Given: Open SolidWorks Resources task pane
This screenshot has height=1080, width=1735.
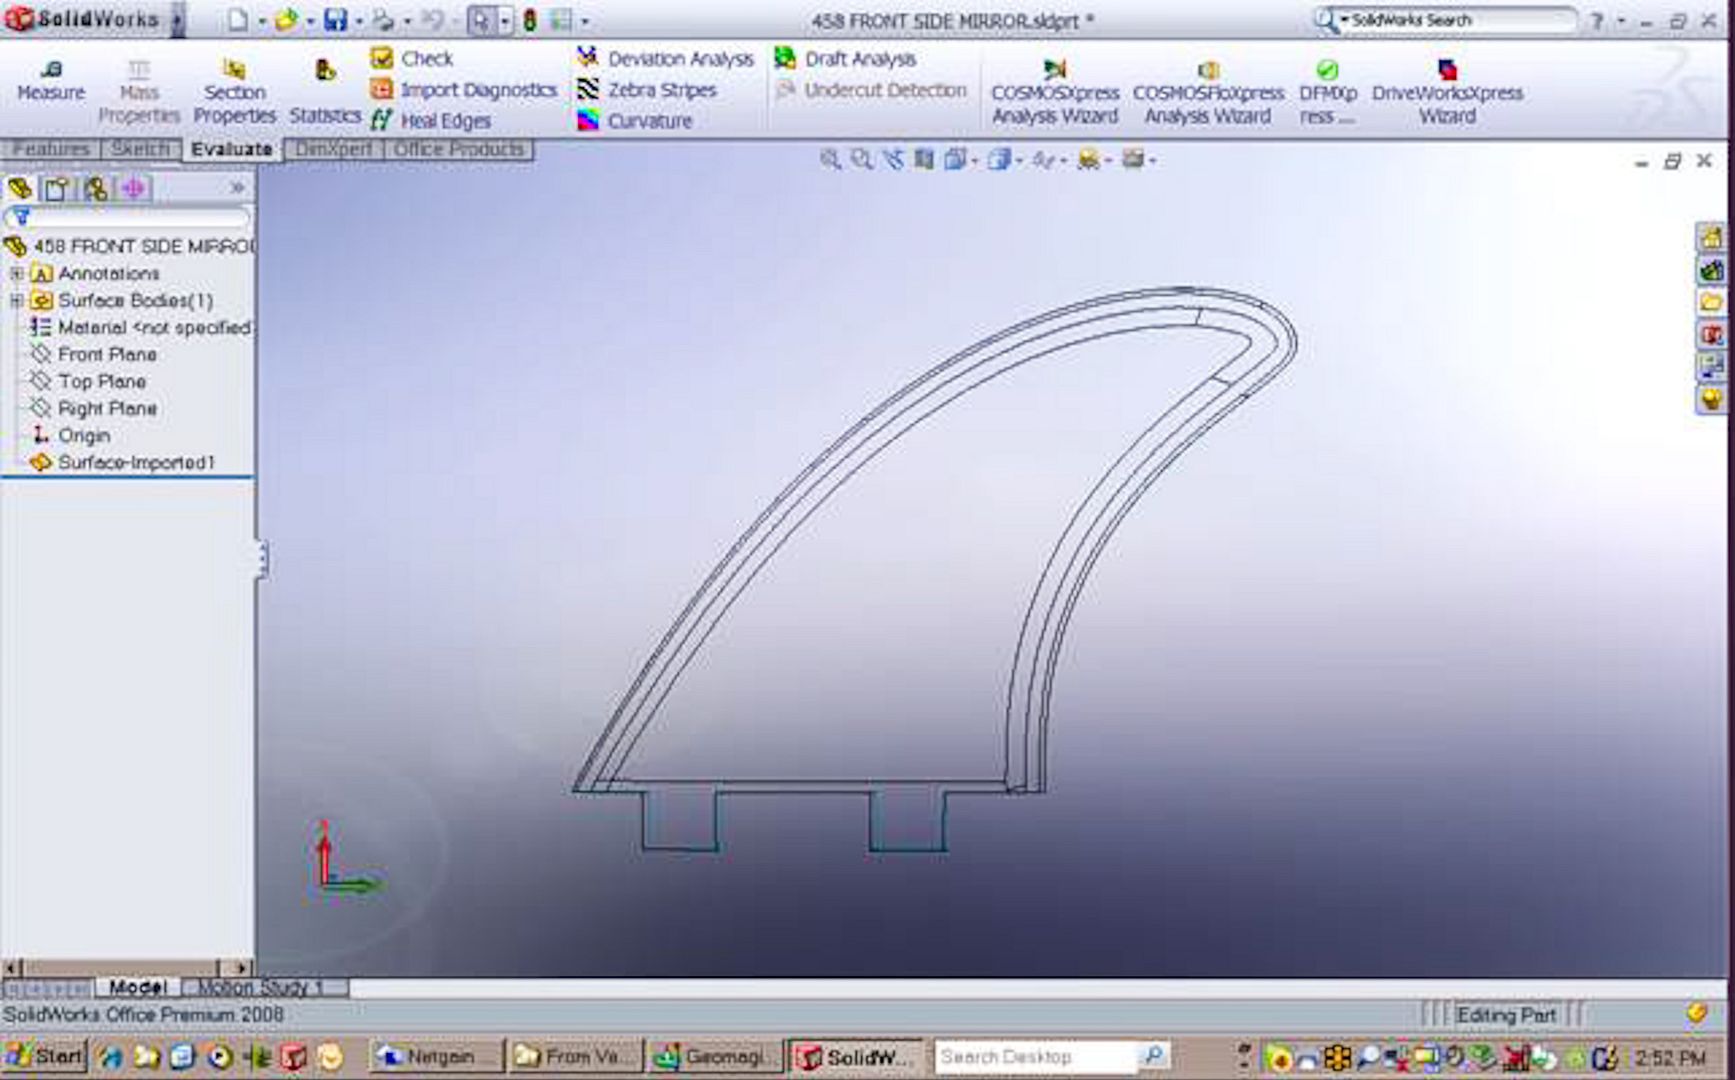Looking at the screenshot, I should (1711, 237).
